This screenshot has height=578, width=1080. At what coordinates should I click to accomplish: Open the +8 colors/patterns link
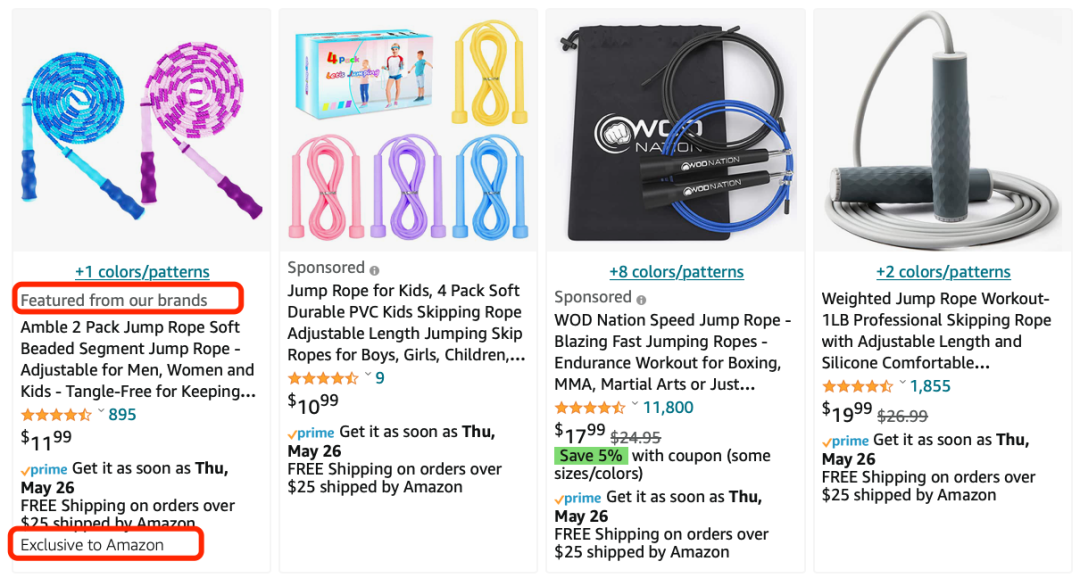point(676,272)
